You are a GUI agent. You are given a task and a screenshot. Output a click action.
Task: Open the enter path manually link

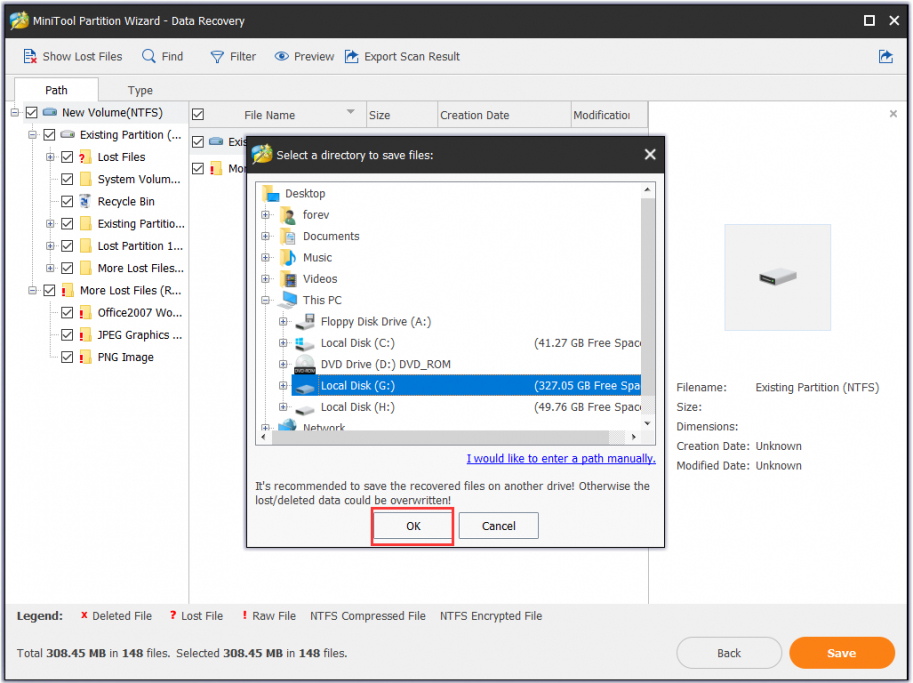click(561, 459)
